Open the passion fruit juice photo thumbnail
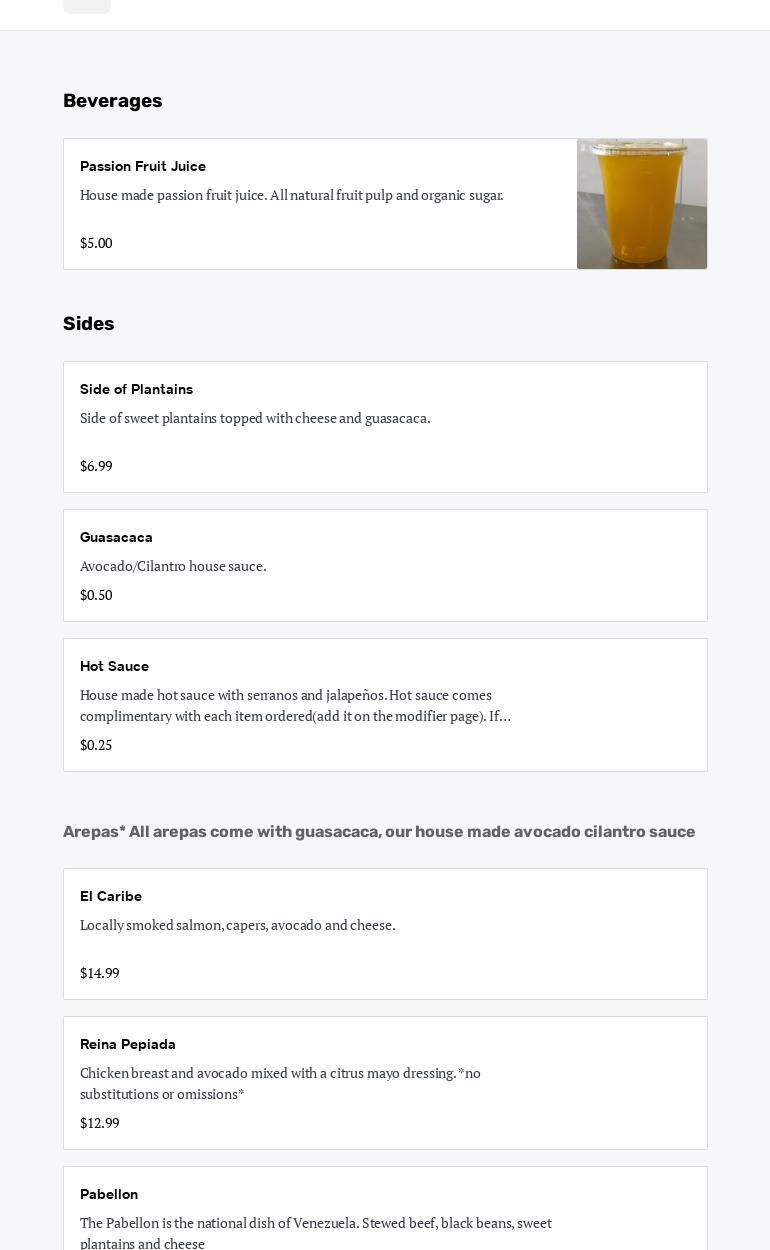The image size is (770, 1250). point(642,204)
